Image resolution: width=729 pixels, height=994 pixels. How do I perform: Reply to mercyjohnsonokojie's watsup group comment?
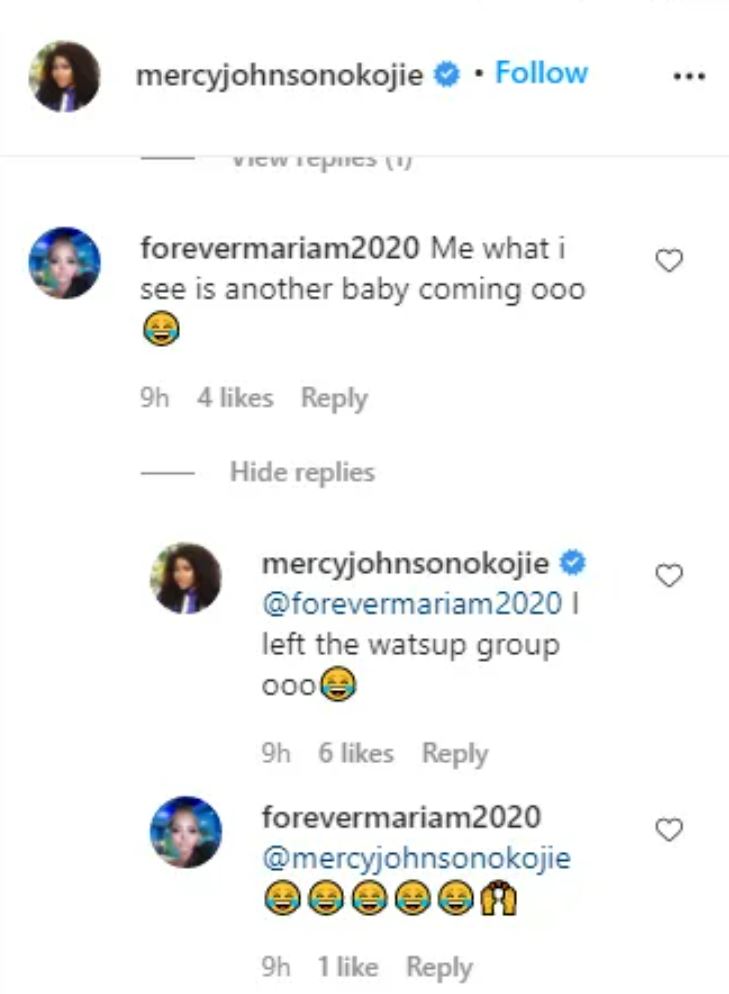tap(454, 753)
